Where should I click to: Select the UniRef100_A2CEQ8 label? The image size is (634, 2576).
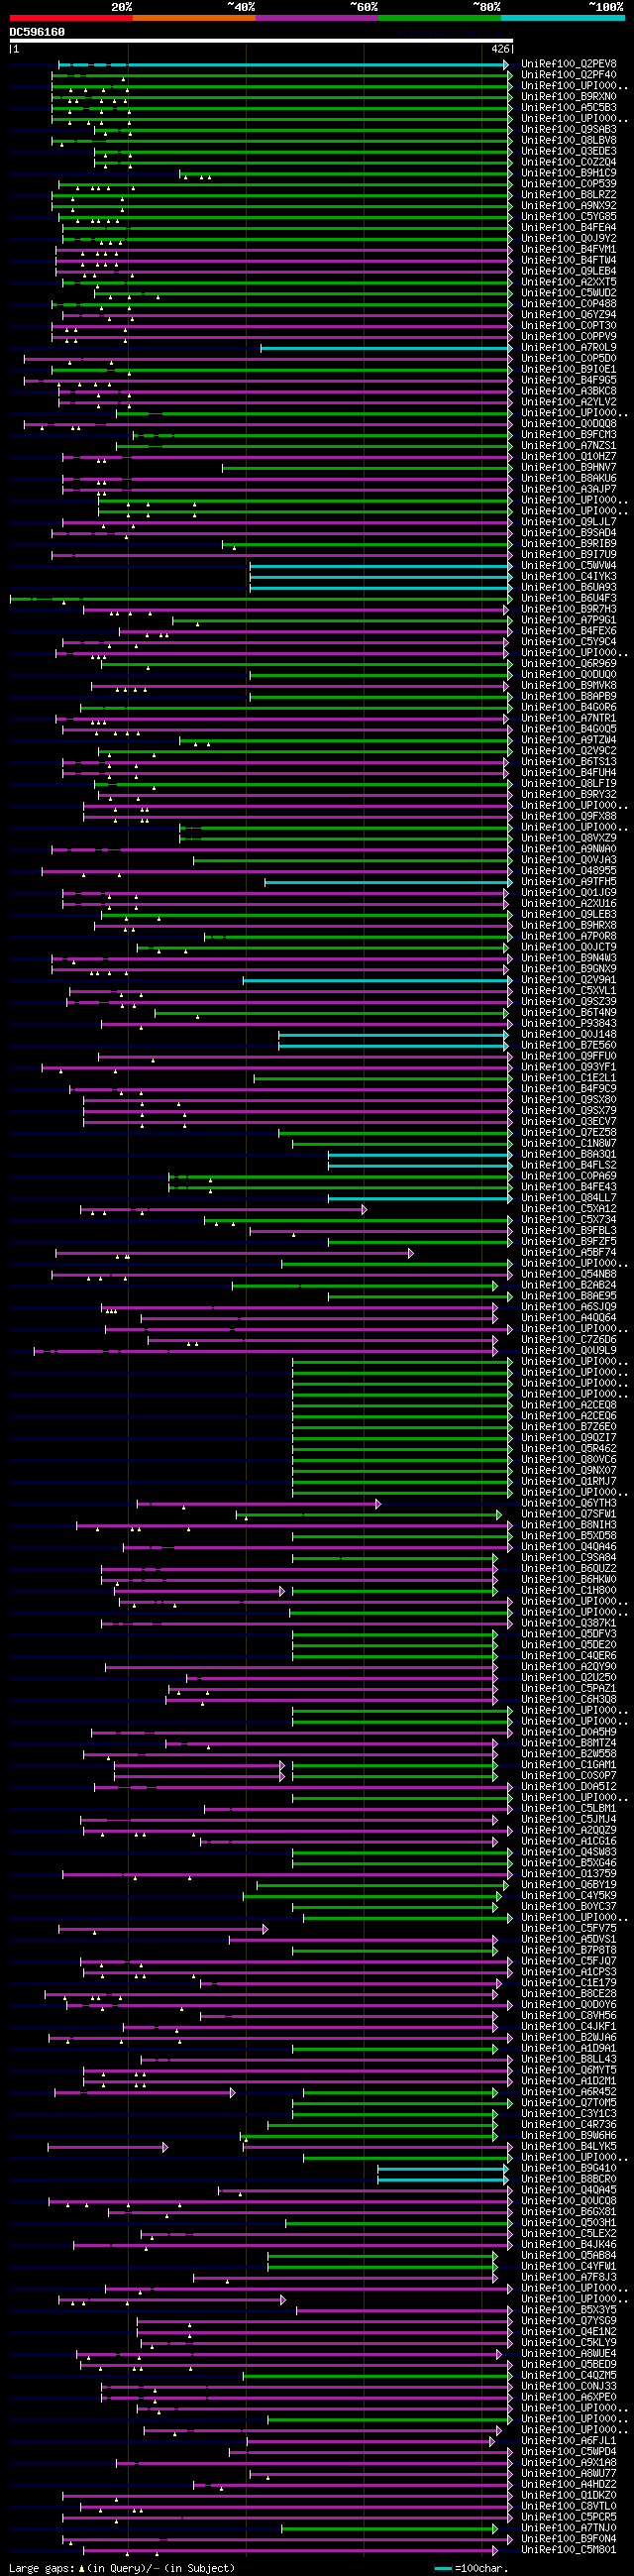[568, 1405]
